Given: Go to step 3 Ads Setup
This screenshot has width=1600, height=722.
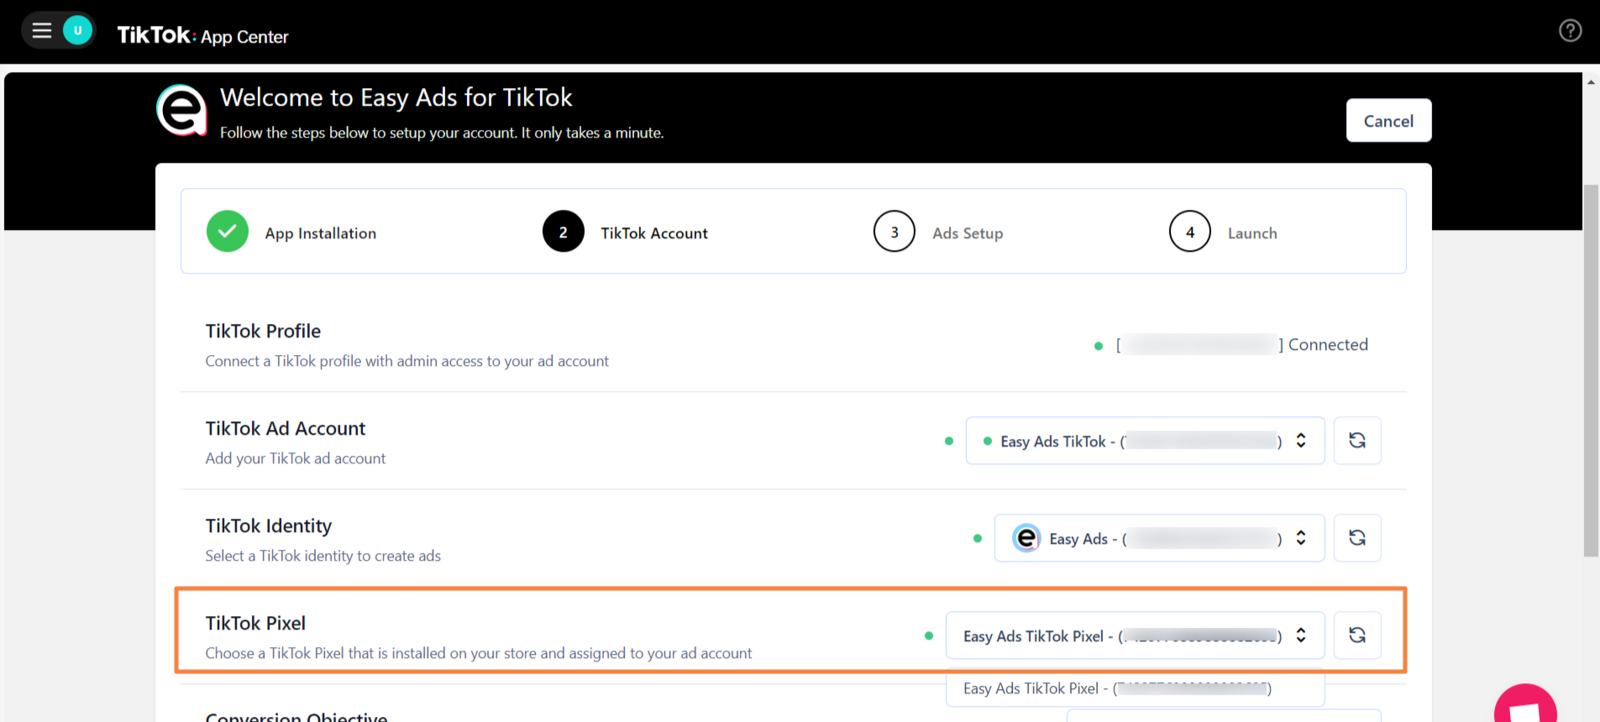Looking at the screenshot, I should [x=894, y=232].
